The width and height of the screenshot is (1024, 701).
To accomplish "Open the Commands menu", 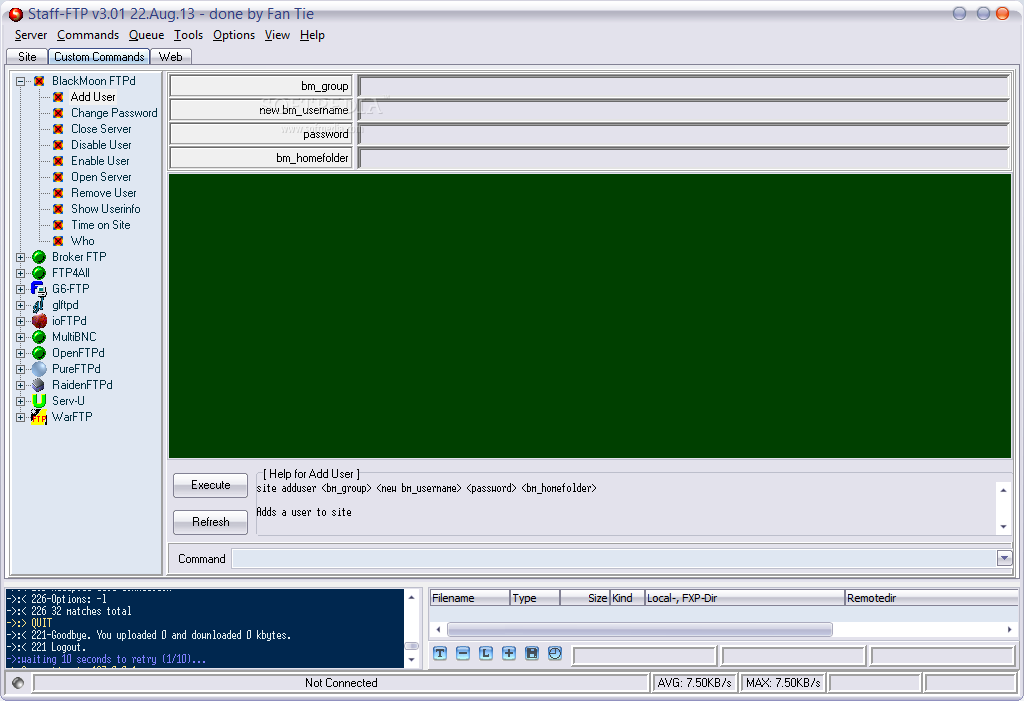I will (88, 35).
